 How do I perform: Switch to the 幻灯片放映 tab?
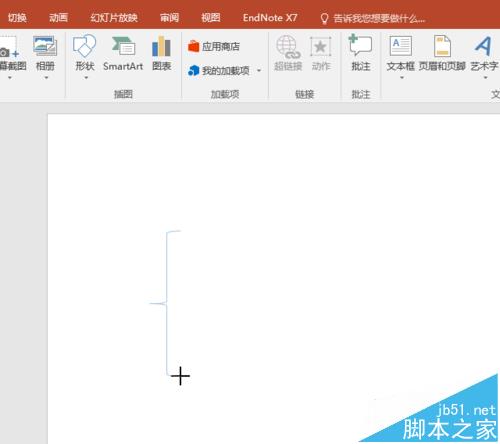(114, 18)
